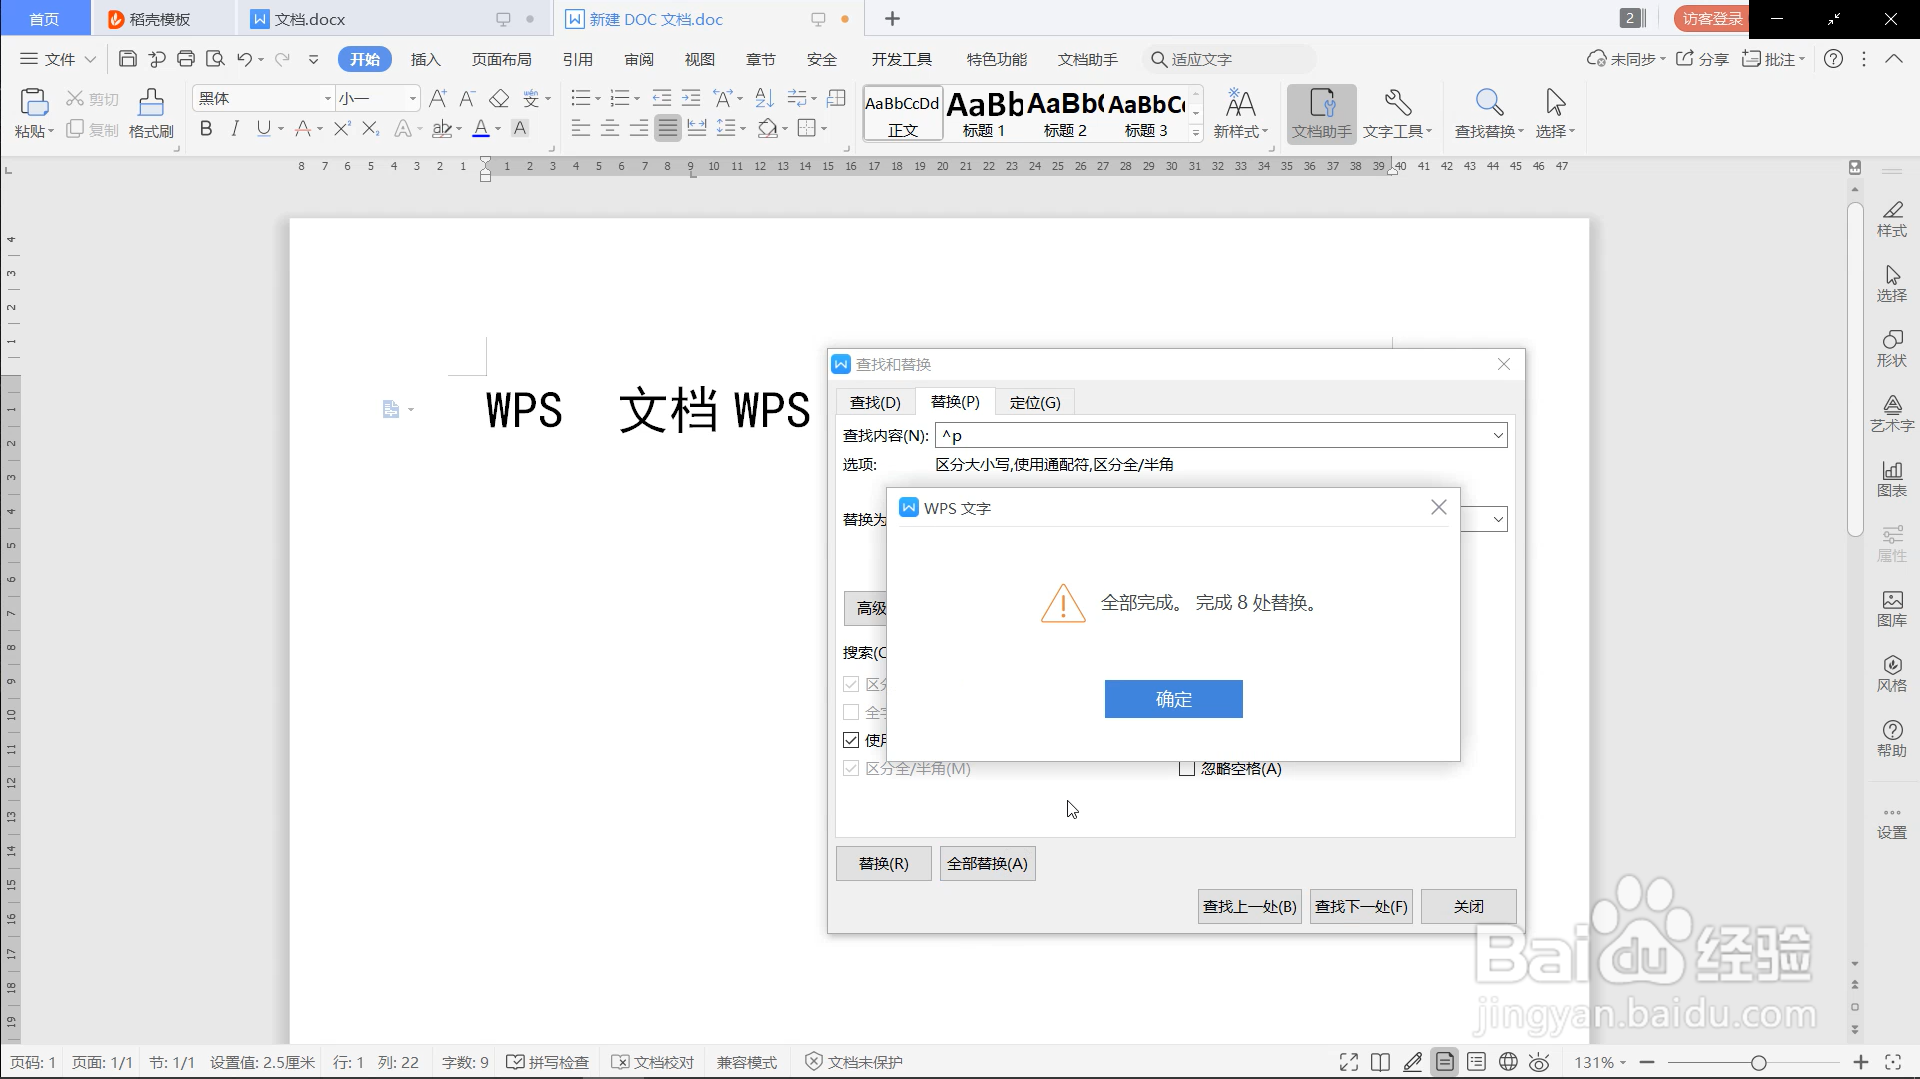Open the 文字工具 (Text Tools) icon

click(1397, 110)
